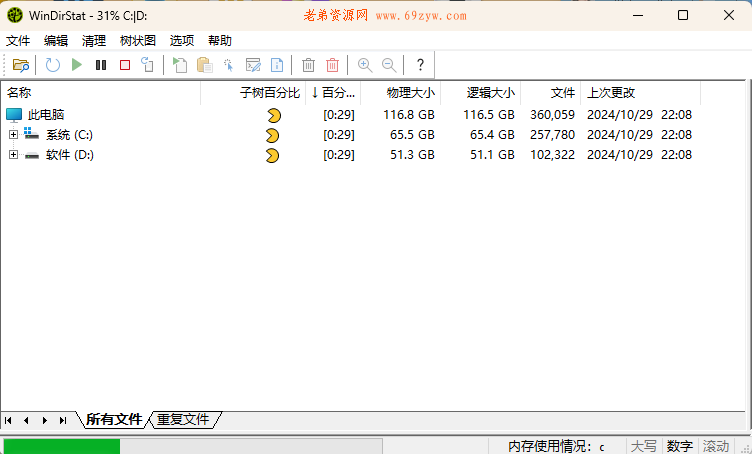Select the 软件 (D:) row label

(x=70, y=155)
